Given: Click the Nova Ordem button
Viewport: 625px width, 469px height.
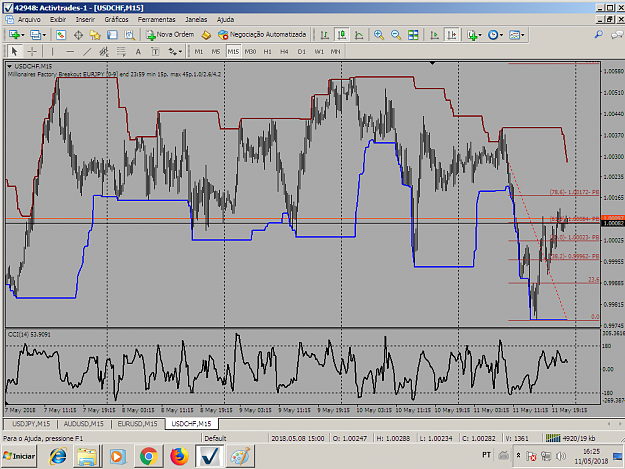Looking at the screenshot, I should click(170, 35).
